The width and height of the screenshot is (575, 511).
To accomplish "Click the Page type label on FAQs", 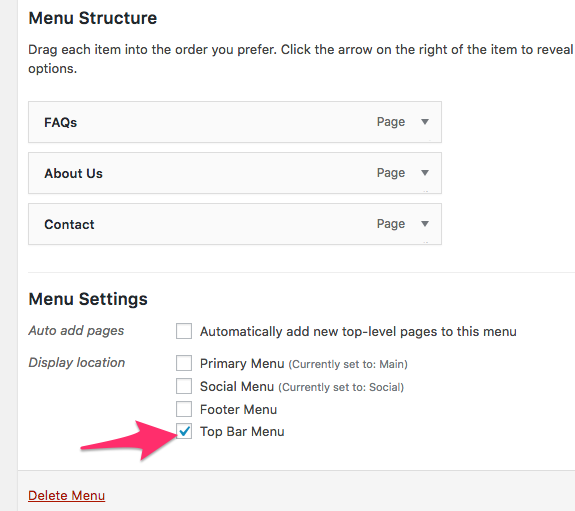I will tap(391, 122).
